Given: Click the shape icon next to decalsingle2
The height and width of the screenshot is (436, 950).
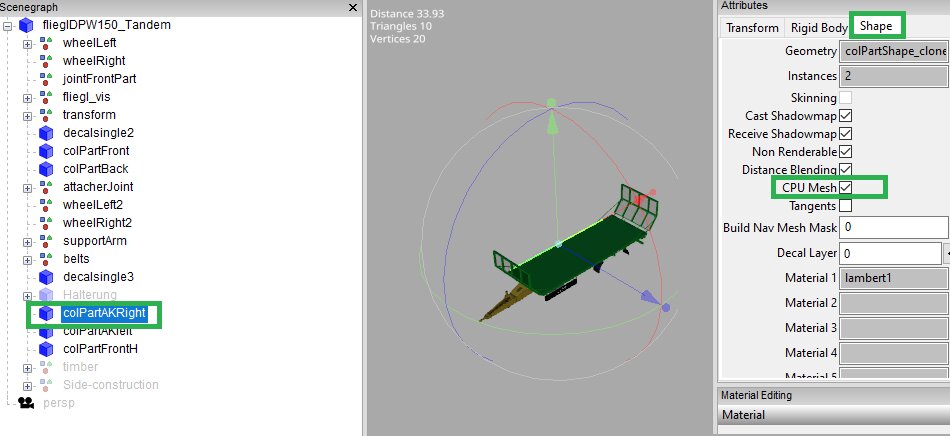Looking at the screenshot, I should click(x=45, y=133).
